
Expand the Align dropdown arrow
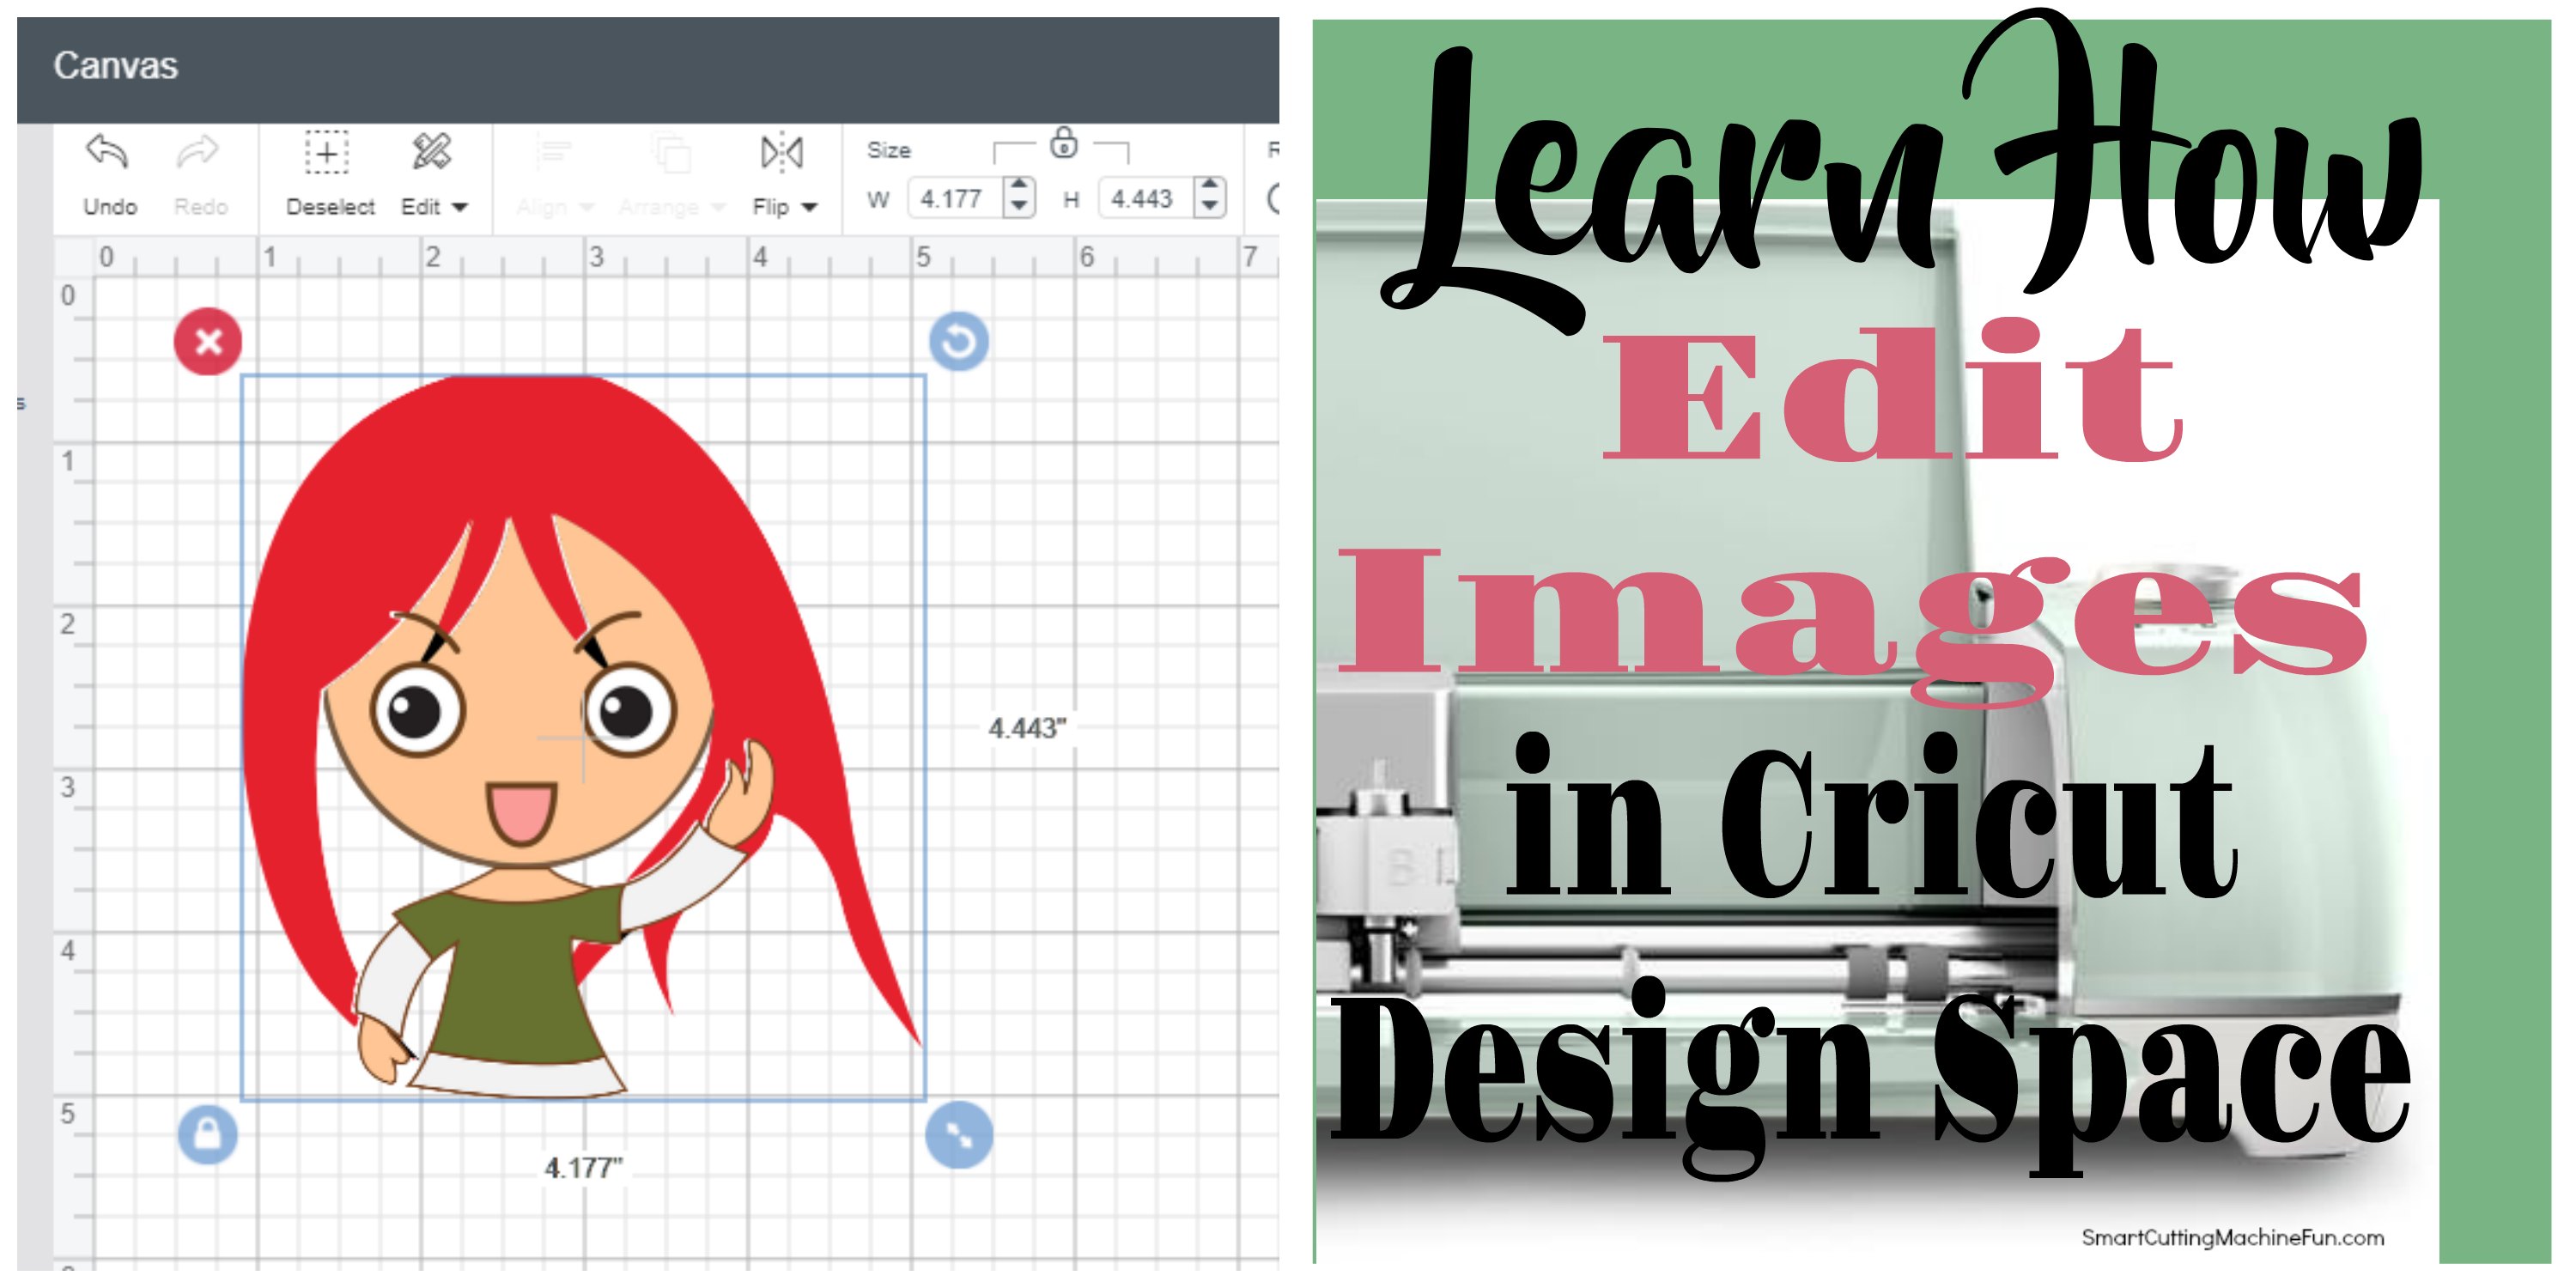(x=587, y=208)
